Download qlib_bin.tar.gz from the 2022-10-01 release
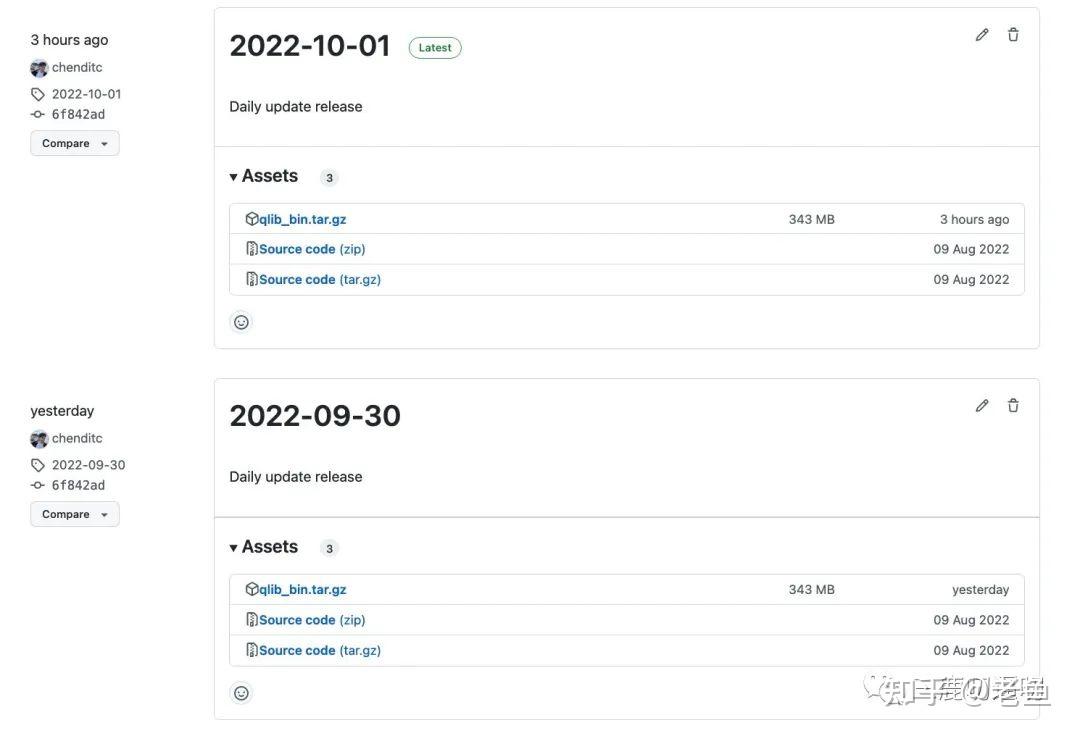 point(302,219)
